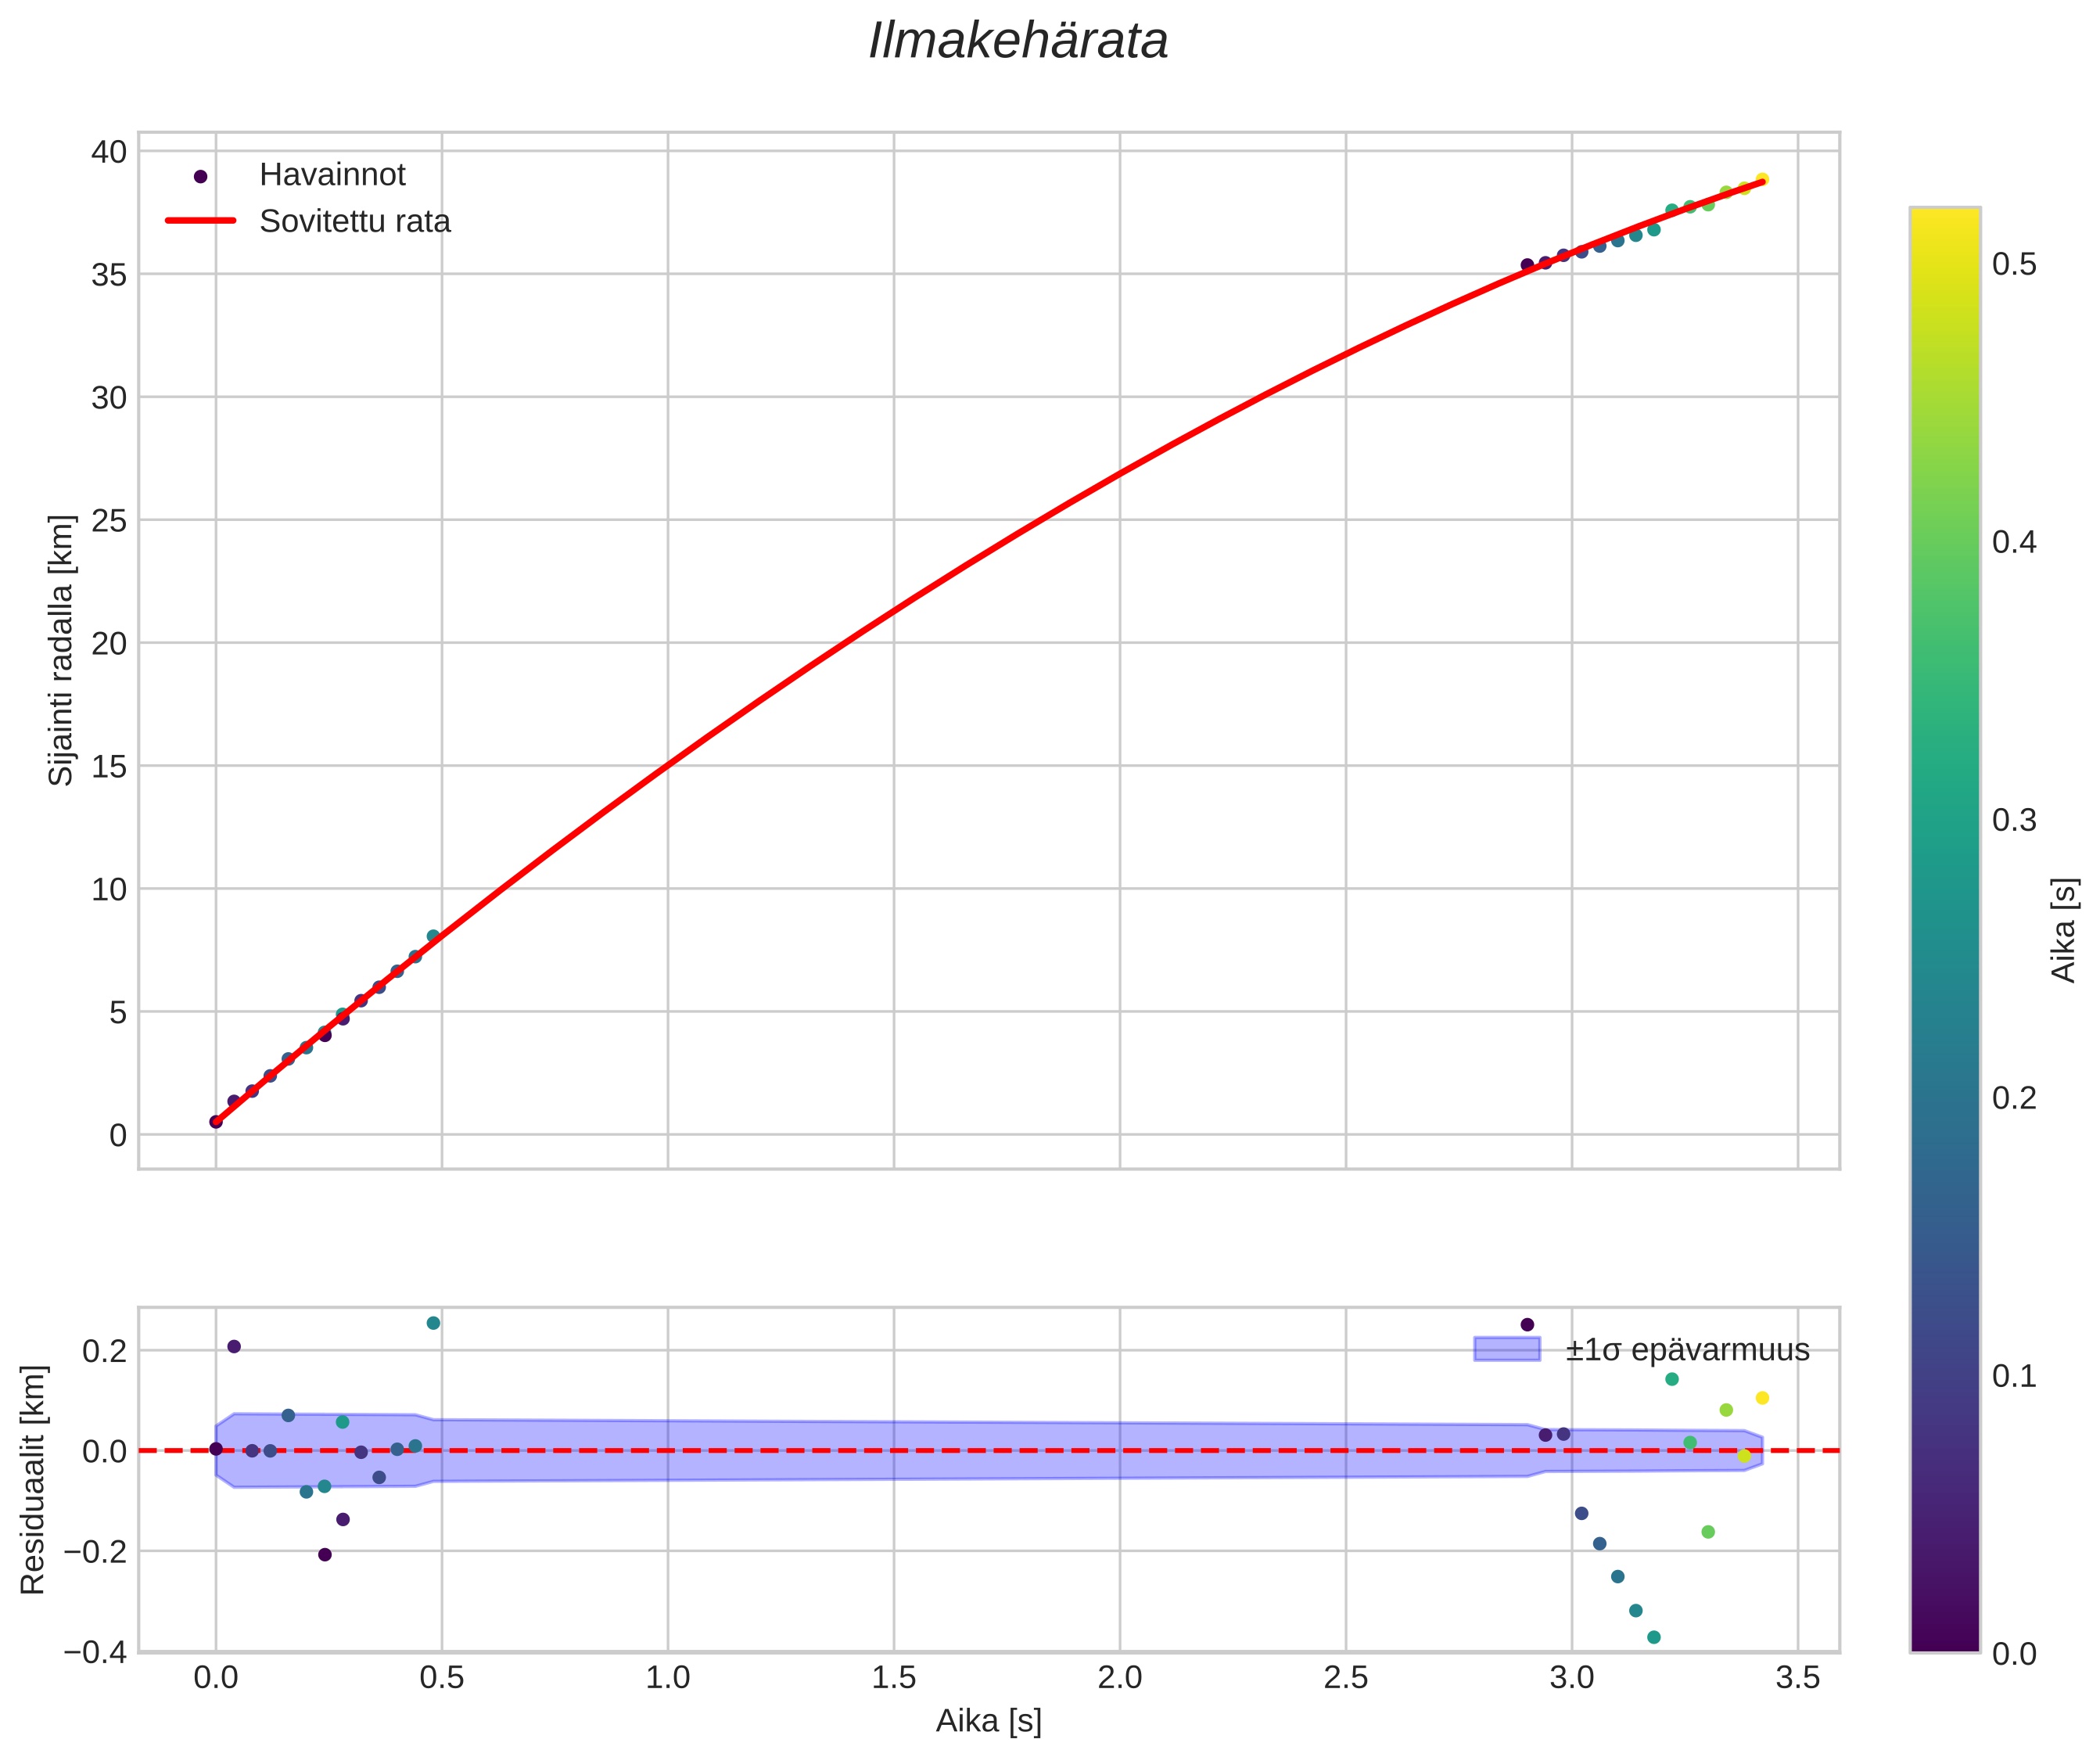Click the Aika [s] x-axis label

(988, 1721)
